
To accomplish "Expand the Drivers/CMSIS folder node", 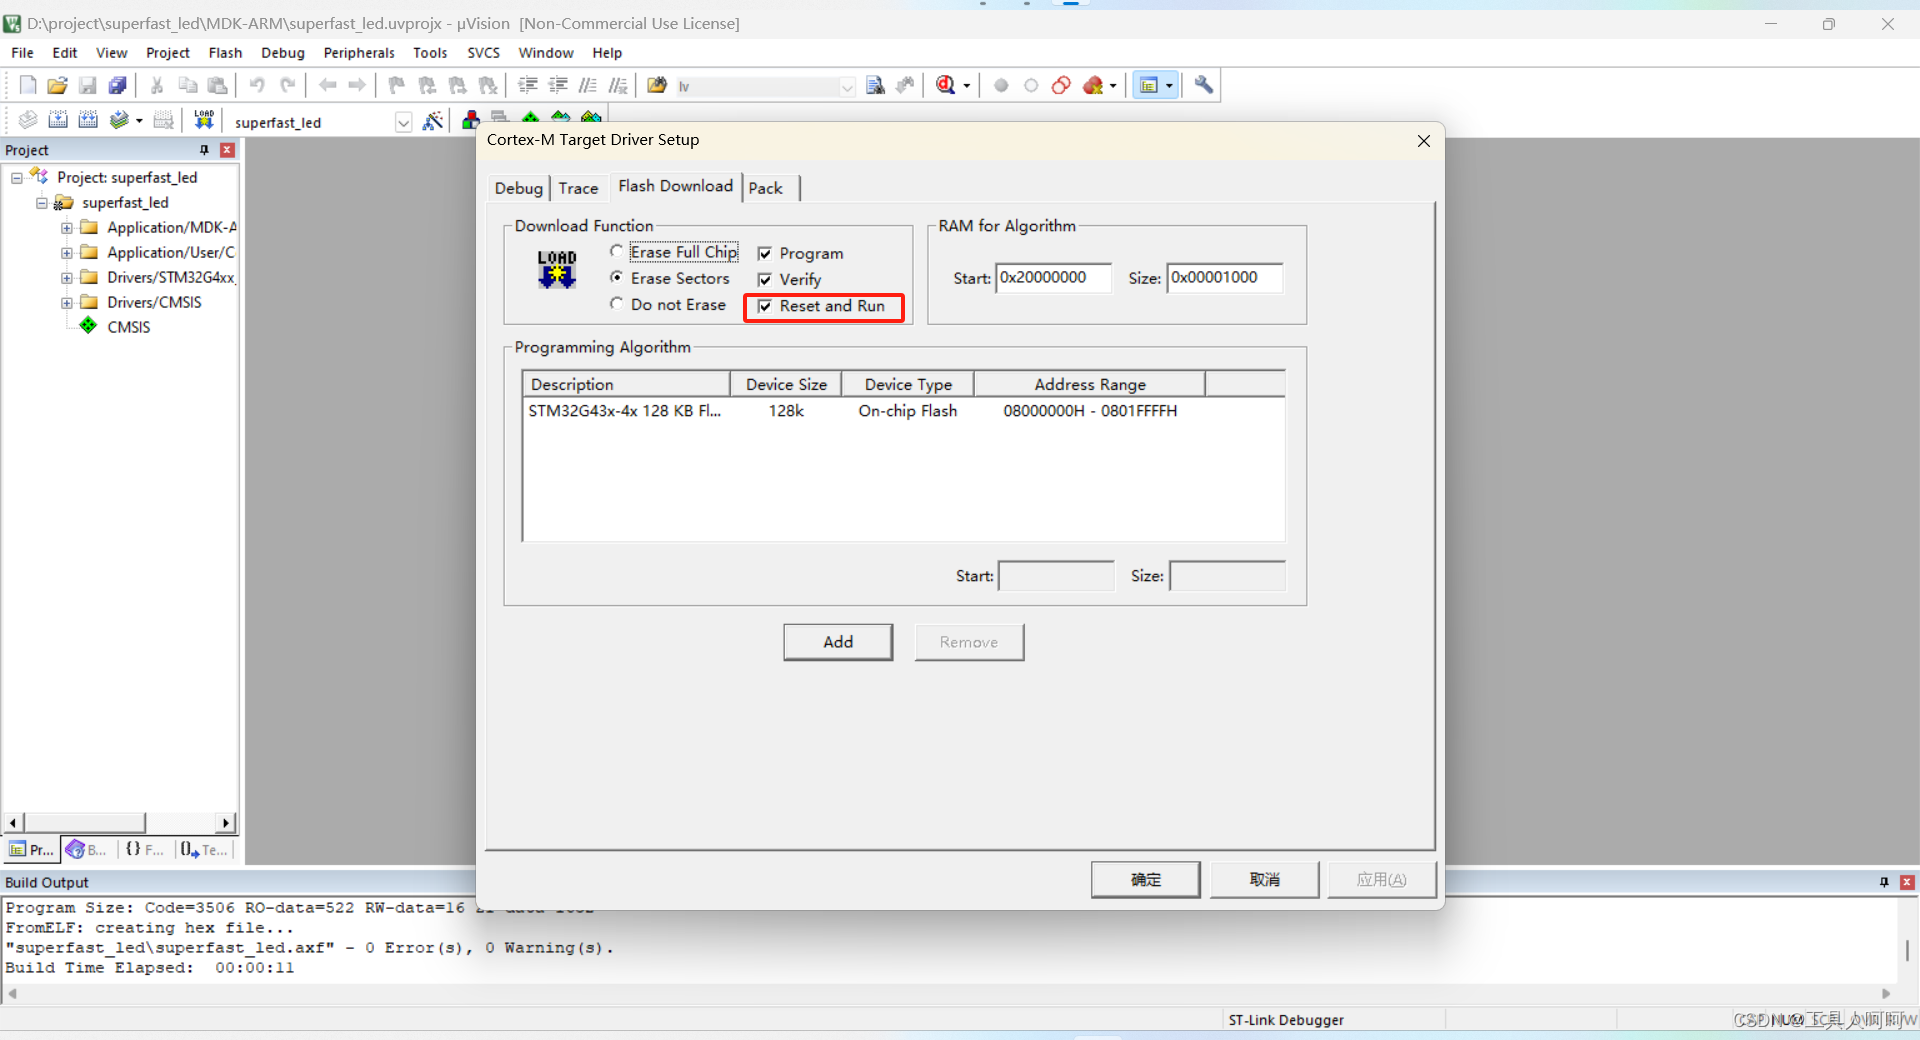I will 66,302.
